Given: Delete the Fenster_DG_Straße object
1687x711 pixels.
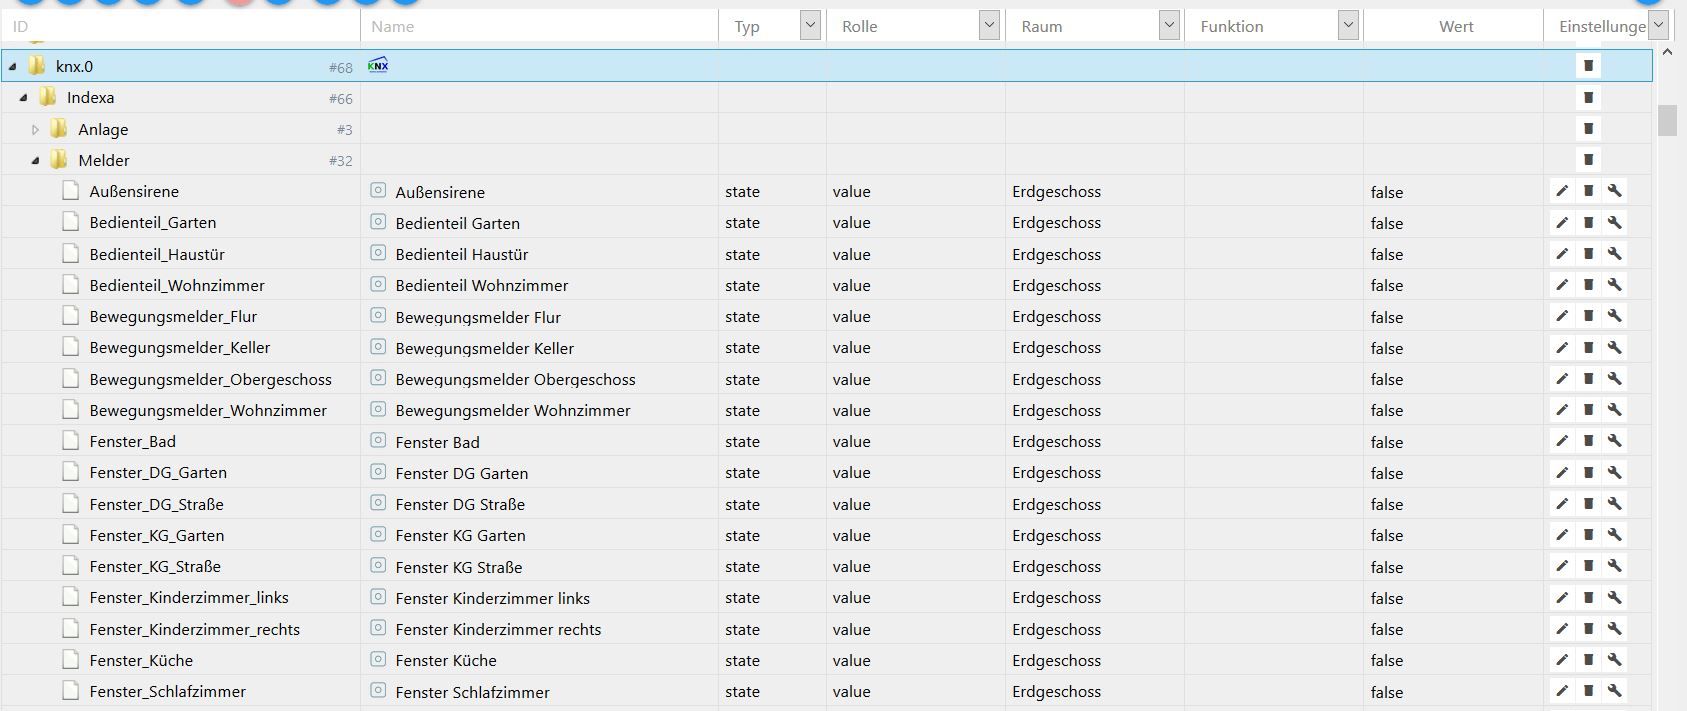Looking at the screenshot, I should tap(1588, 504).
